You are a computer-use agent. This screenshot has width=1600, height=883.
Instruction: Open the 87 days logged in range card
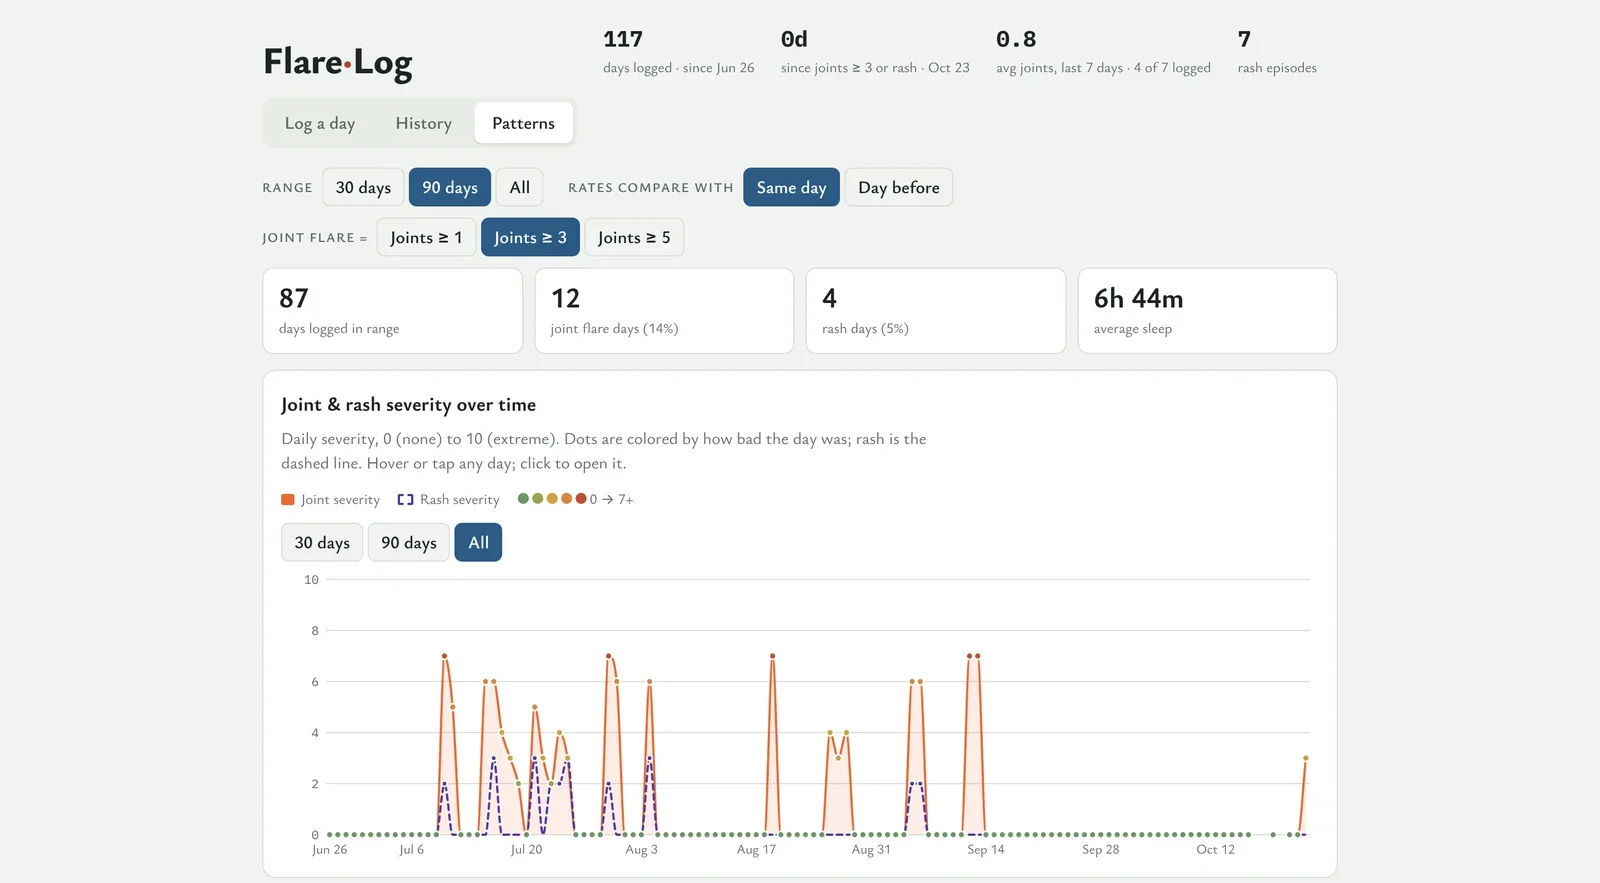[392, 310]
